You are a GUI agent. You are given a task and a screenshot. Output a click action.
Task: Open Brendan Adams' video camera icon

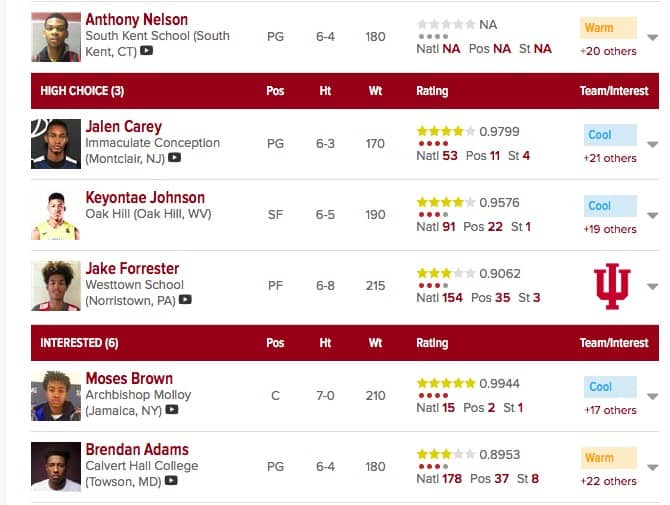coord(171,481)
